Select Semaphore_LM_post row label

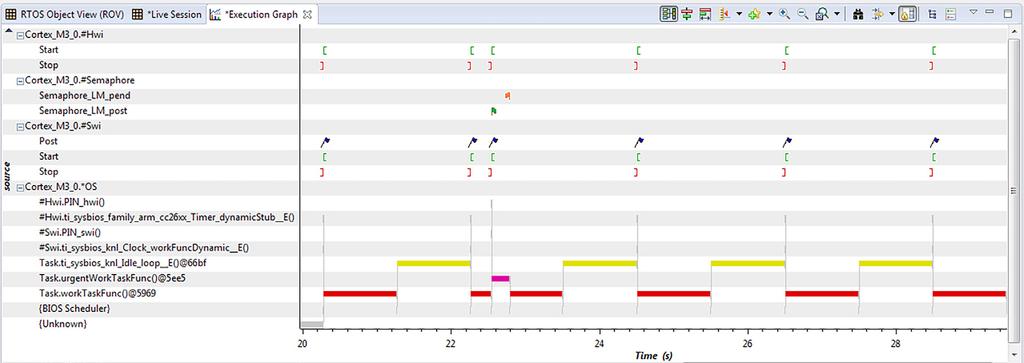point(83,111)
